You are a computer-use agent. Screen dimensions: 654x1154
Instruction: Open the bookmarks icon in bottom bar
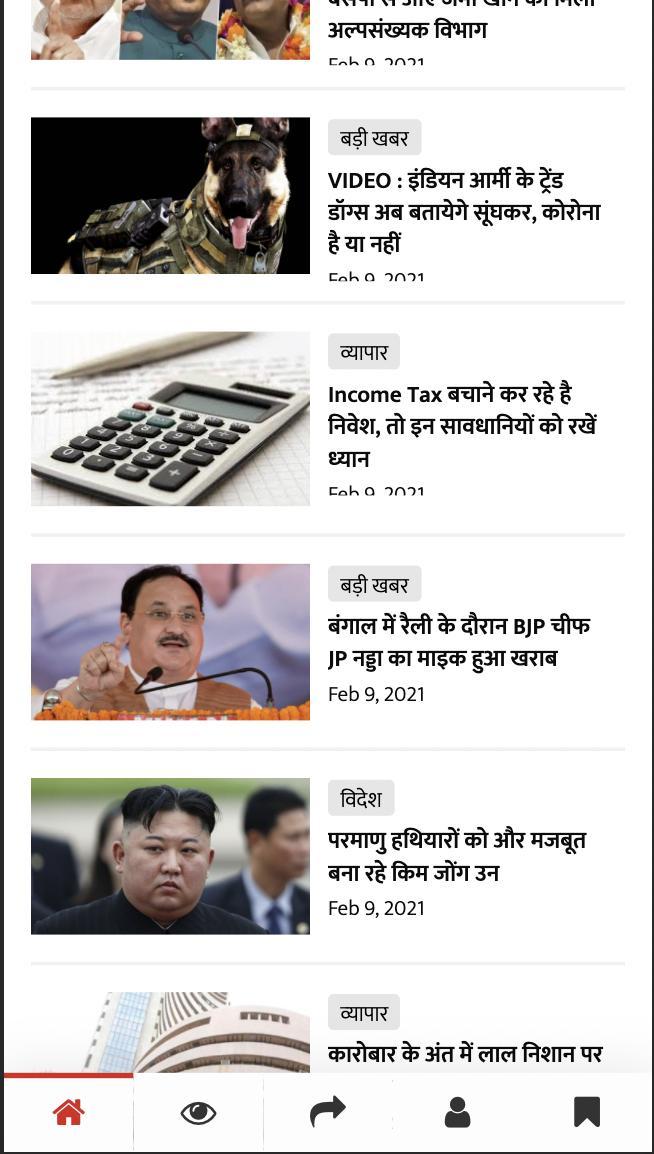tap(587, 1112)
